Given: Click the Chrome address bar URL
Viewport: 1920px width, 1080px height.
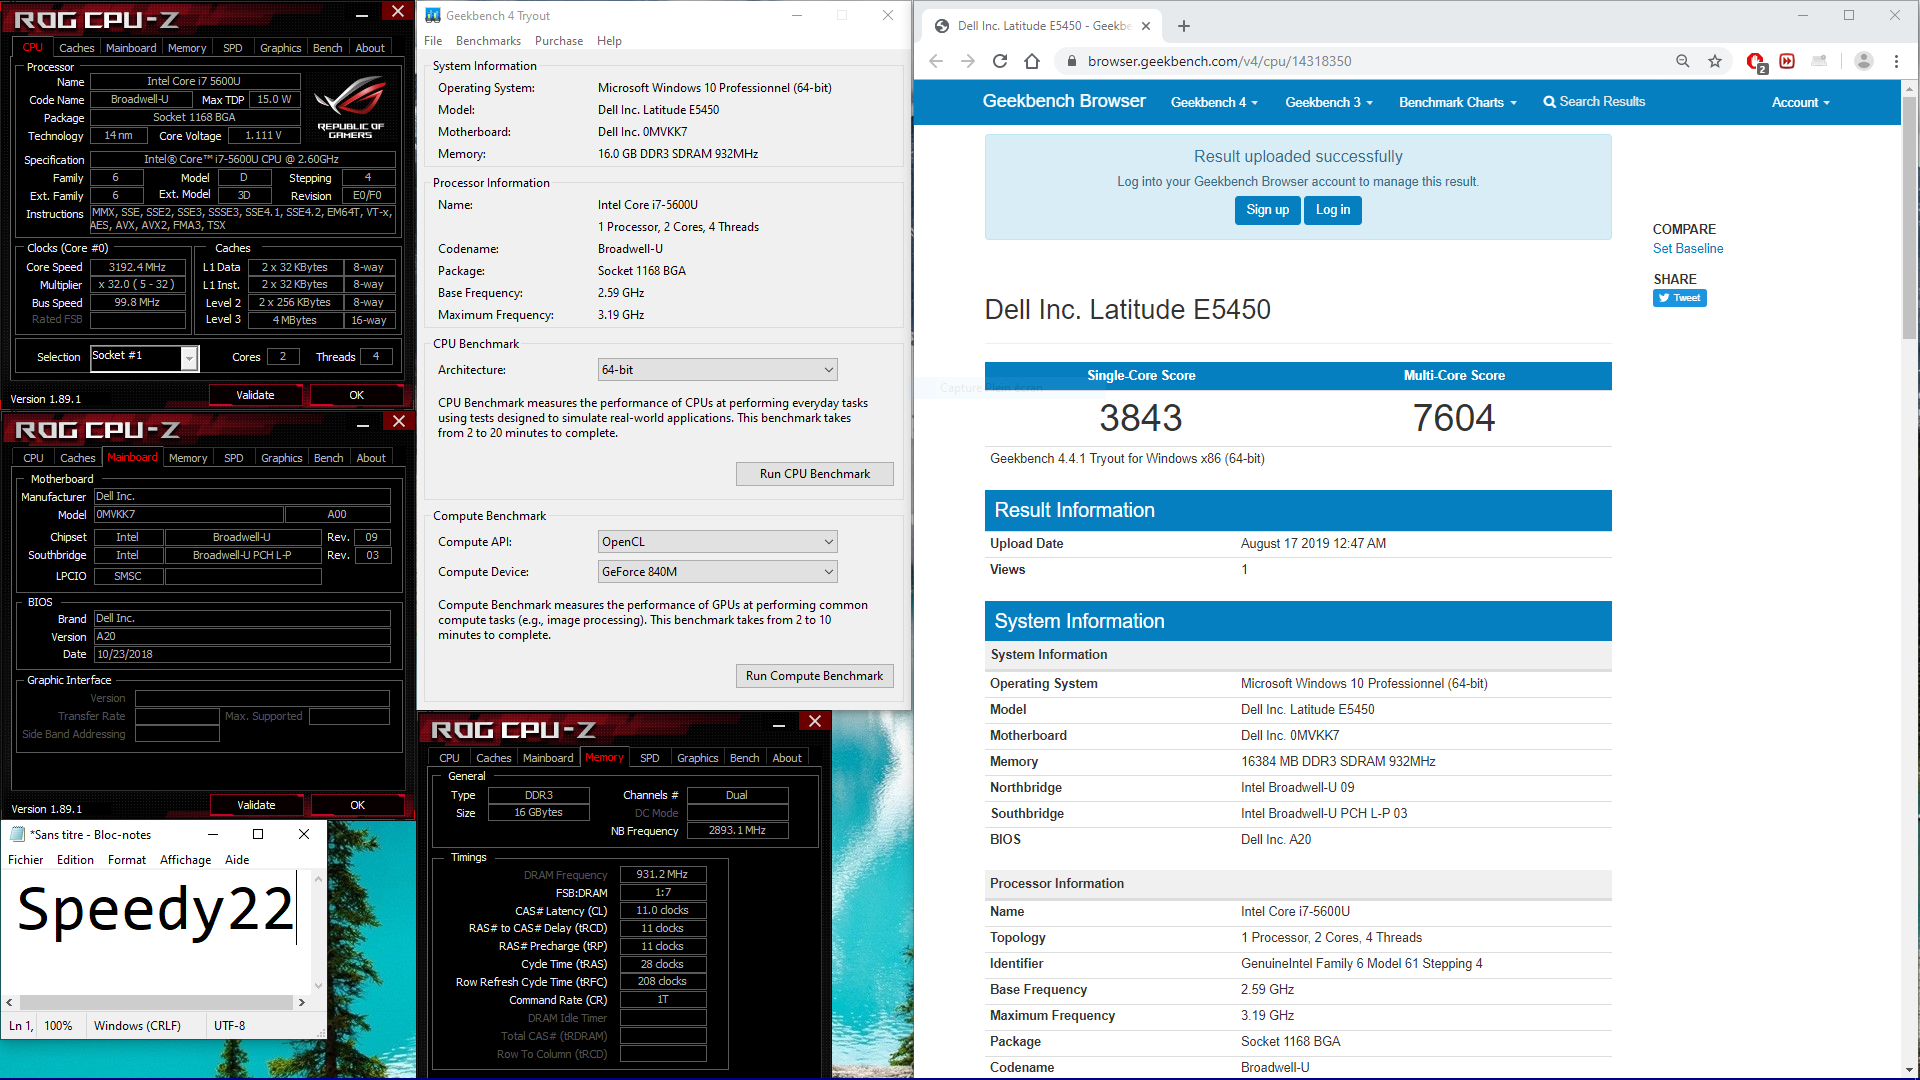Looking at the screenshot, I should tap(1219, 61).
